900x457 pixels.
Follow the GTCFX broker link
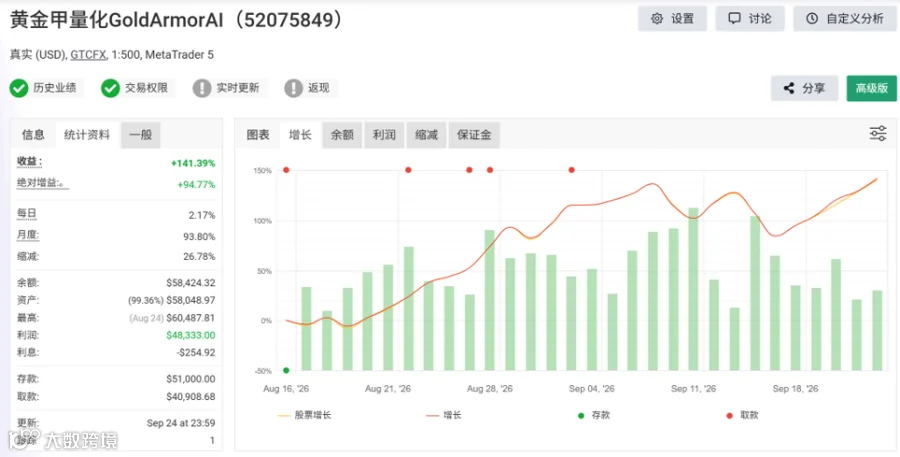pyautogui.click(x=88, y=55)
